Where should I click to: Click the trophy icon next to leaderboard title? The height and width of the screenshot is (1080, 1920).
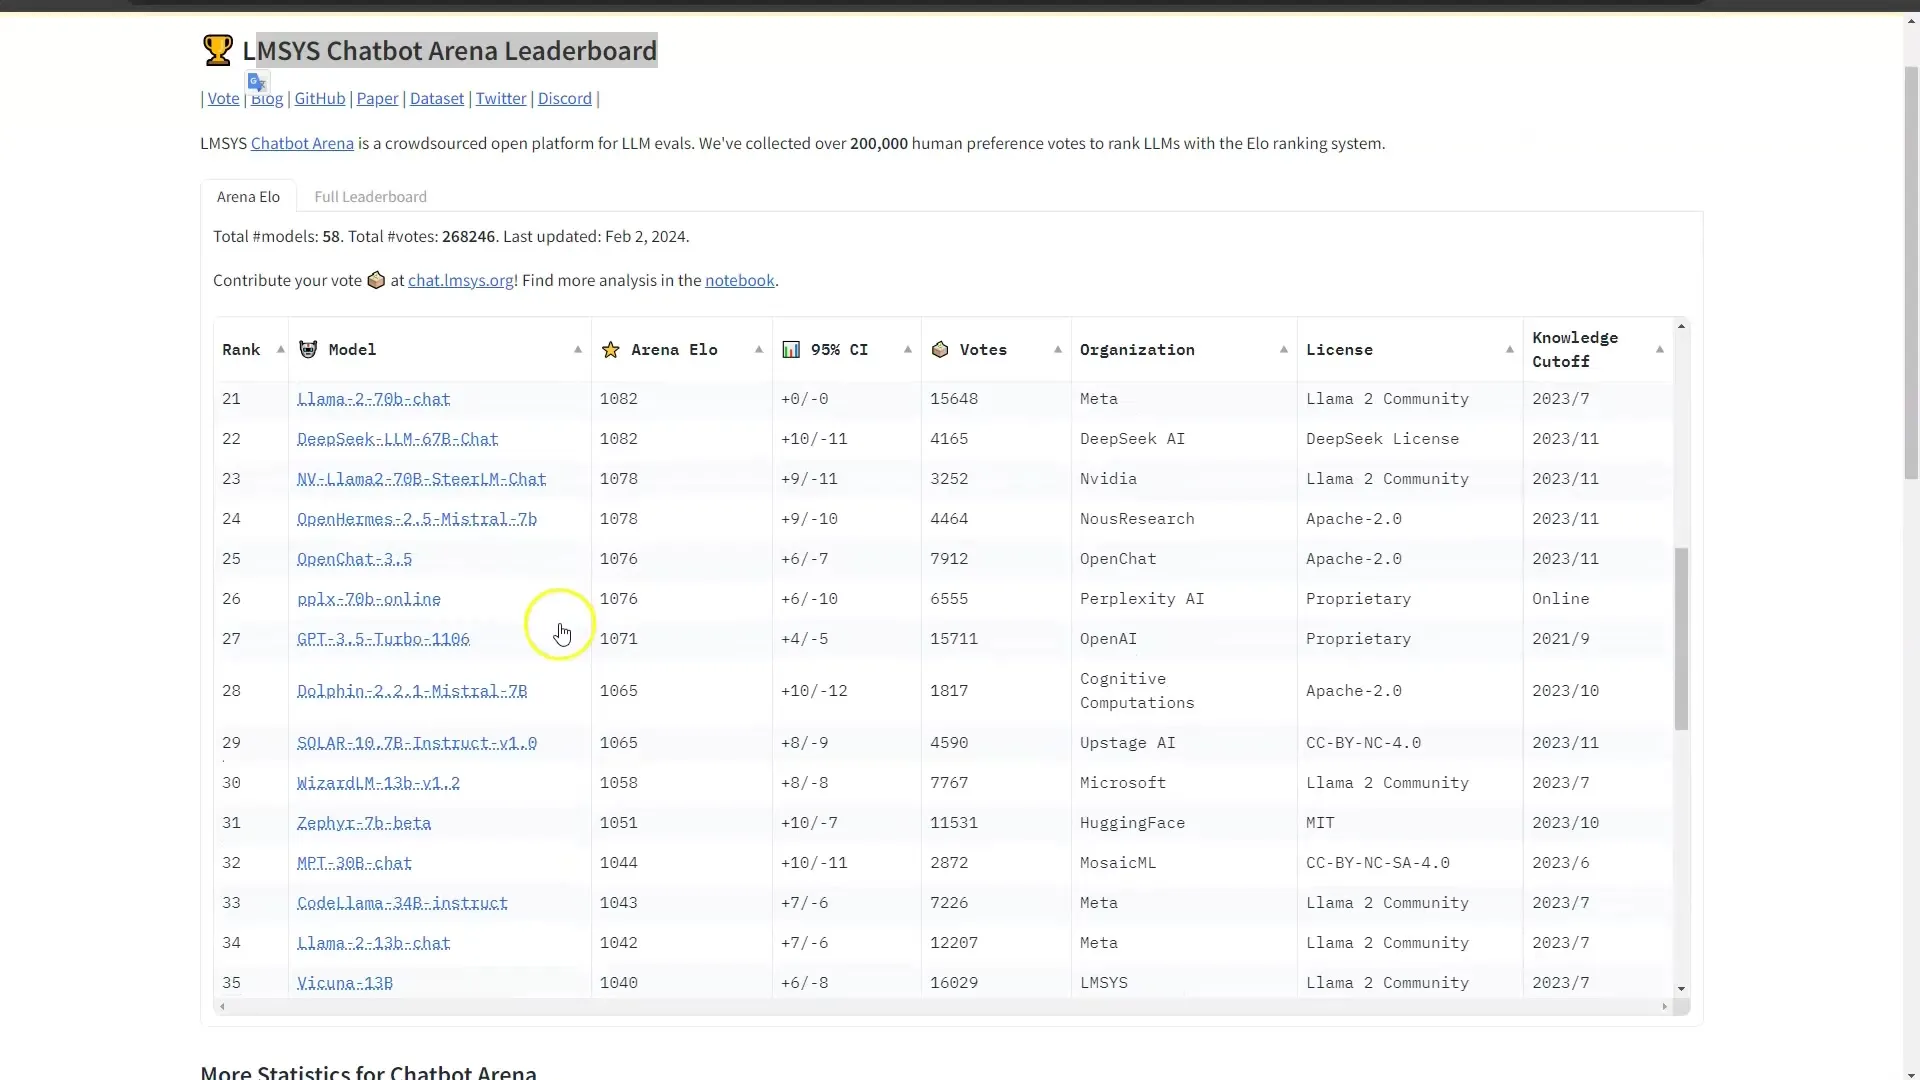click(216, 50)
